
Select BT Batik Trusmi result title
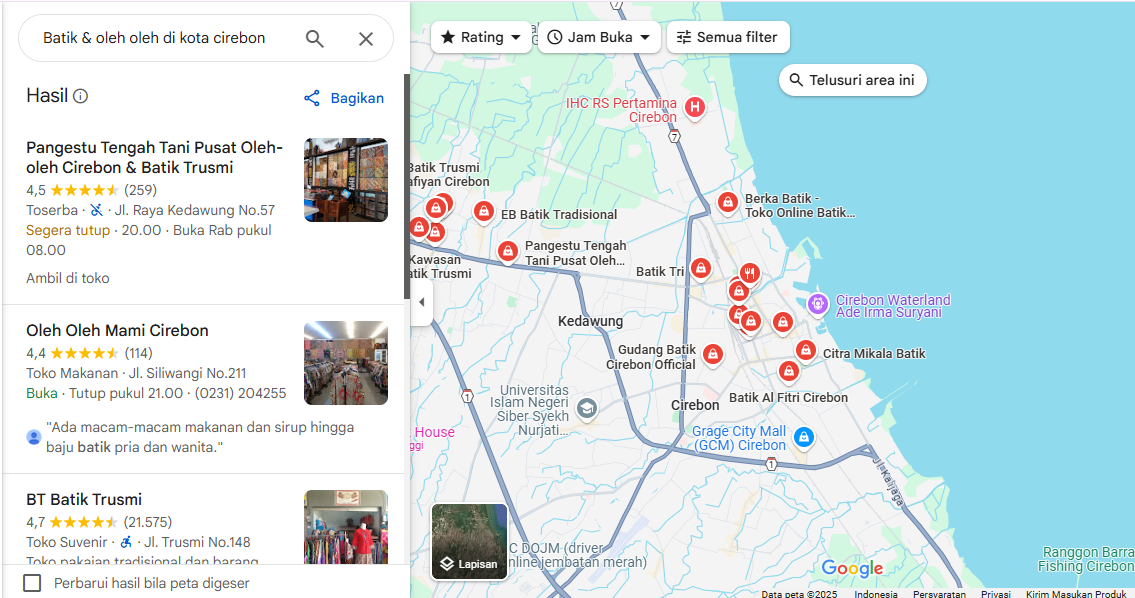(84, 500)
